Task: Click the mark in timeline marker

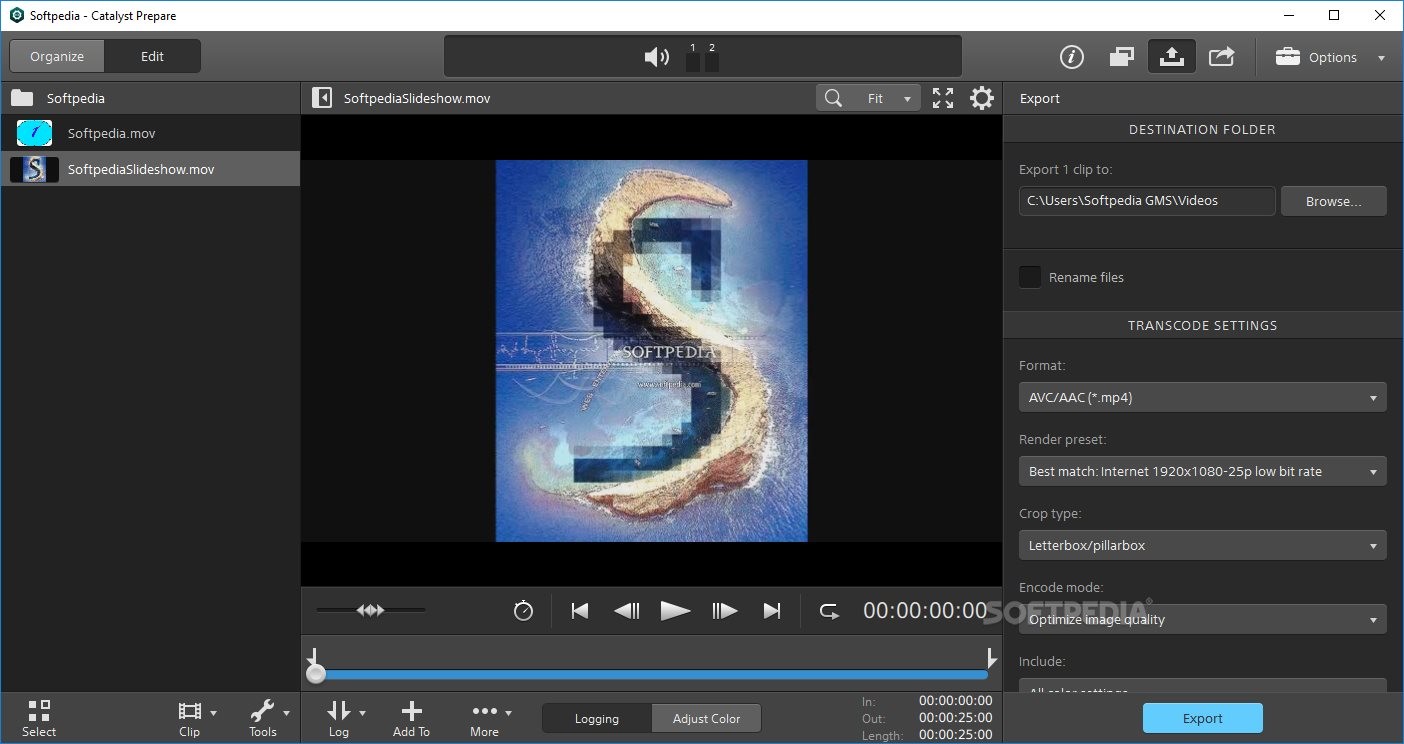Action: 313,655
